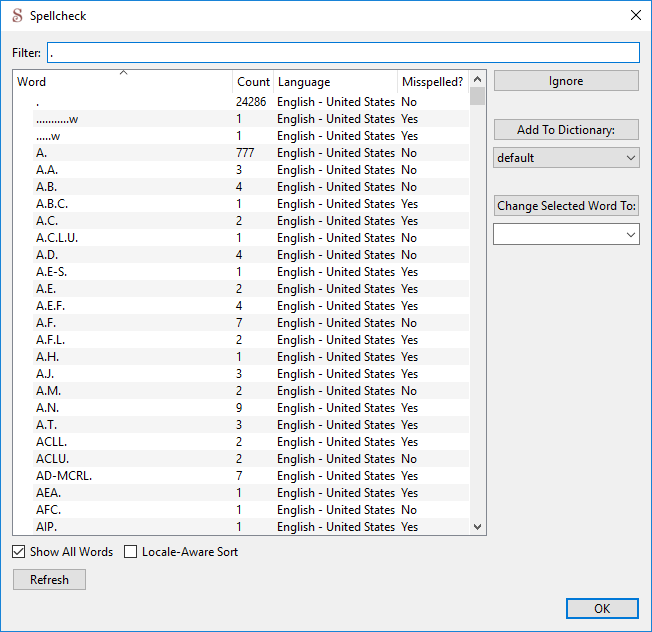The image size is (652, 632).
Task: Close the Spellcheck dialog window
Action: [635, 15]
